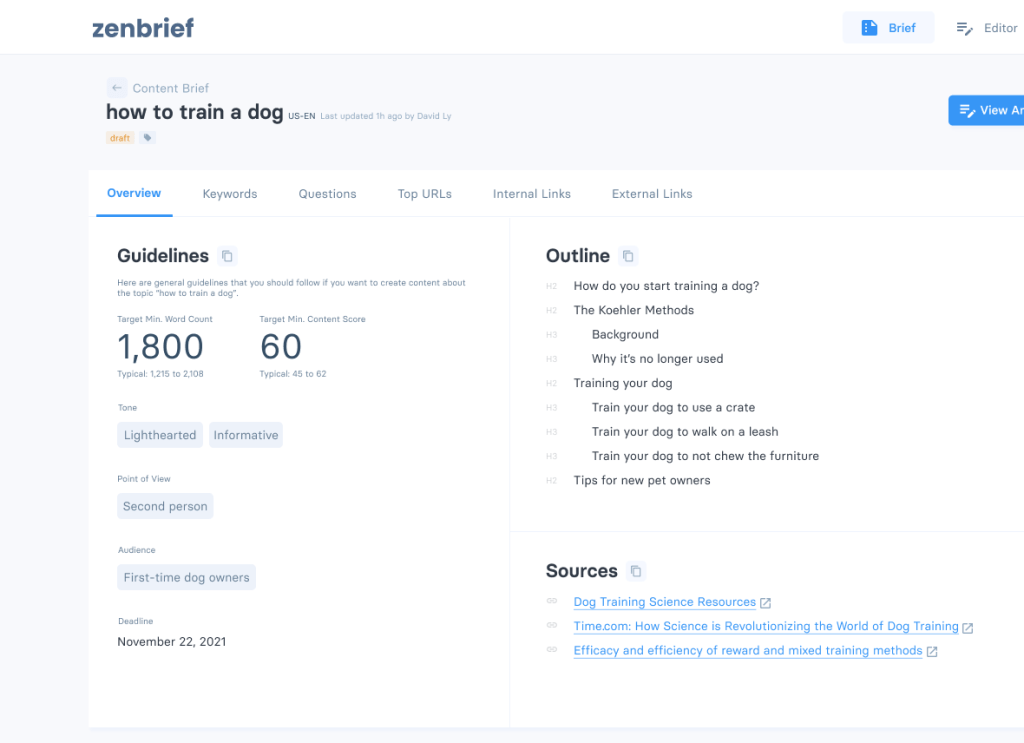Click the tag icon next to draft
The image size is (1024, 743).
147,138
